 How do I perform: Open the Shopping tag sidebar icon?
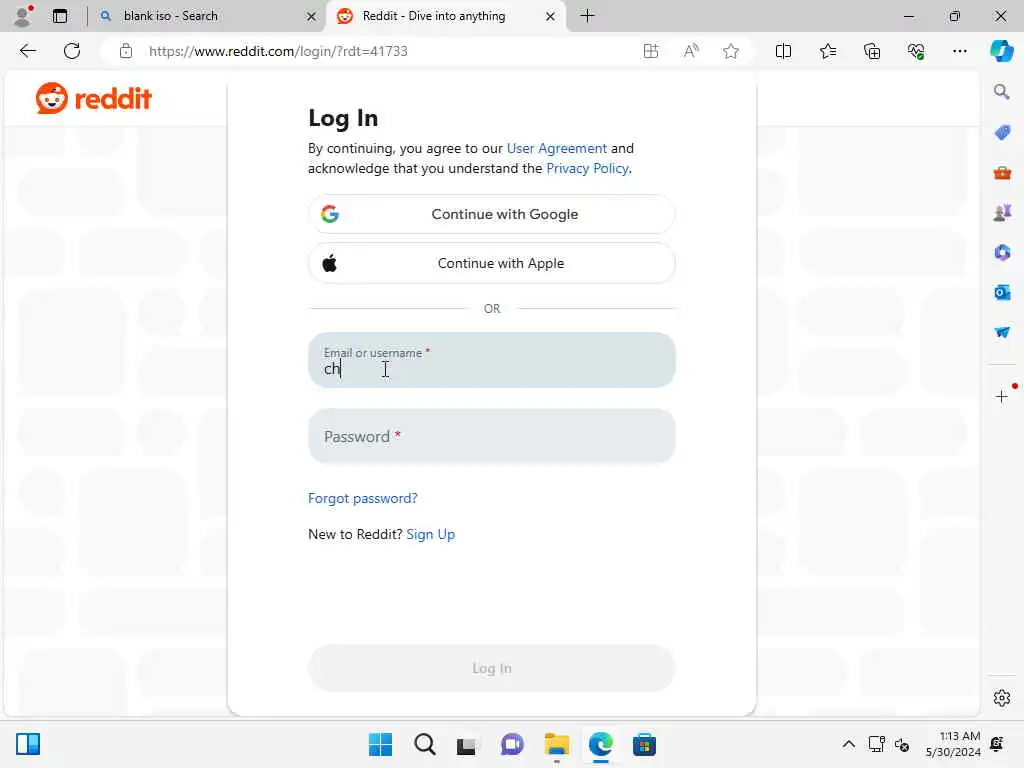(x=1002, y=132)
